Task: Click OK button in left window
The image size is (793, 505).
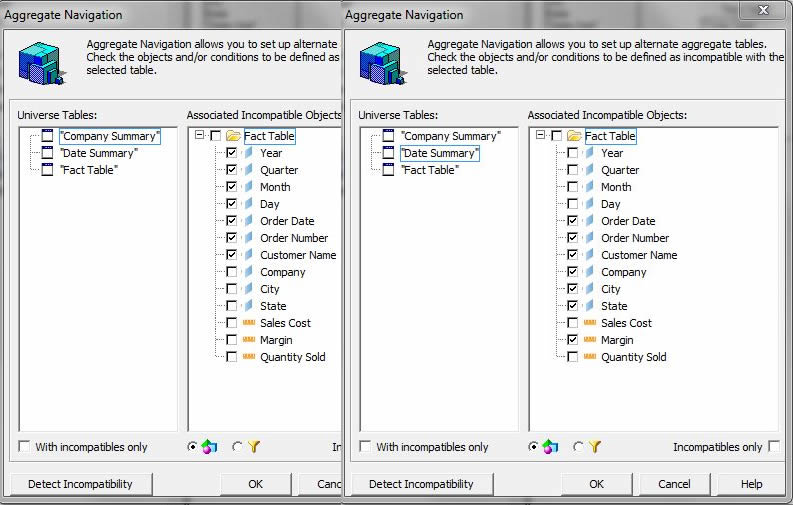Action: [x=256, y=484]
